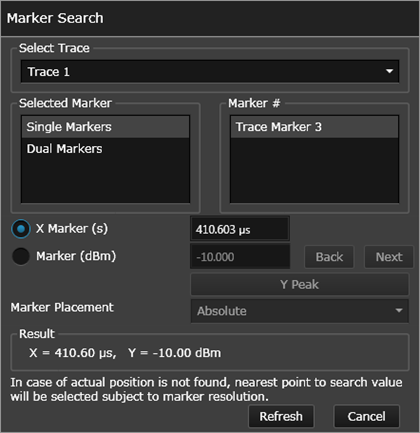Screen dimensions: 420x433
Task: Click the Result X and Y readout
Action: (125, 353)
